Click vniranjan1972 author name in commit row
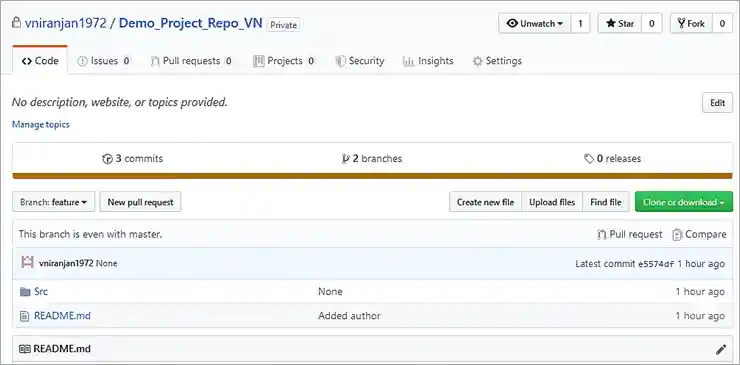Viewport: 740px width, 365px height. coord(66,263)
